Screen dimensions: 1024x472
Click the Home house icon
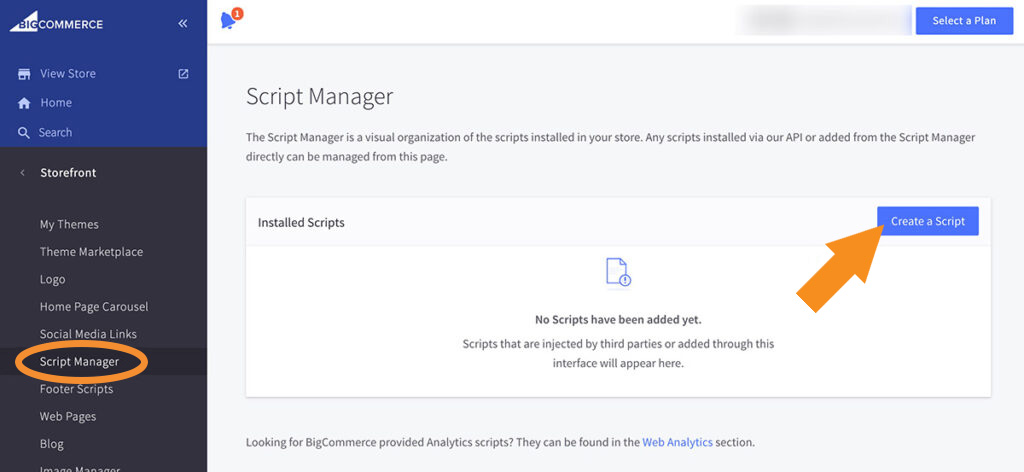click(x=24, y=103)
